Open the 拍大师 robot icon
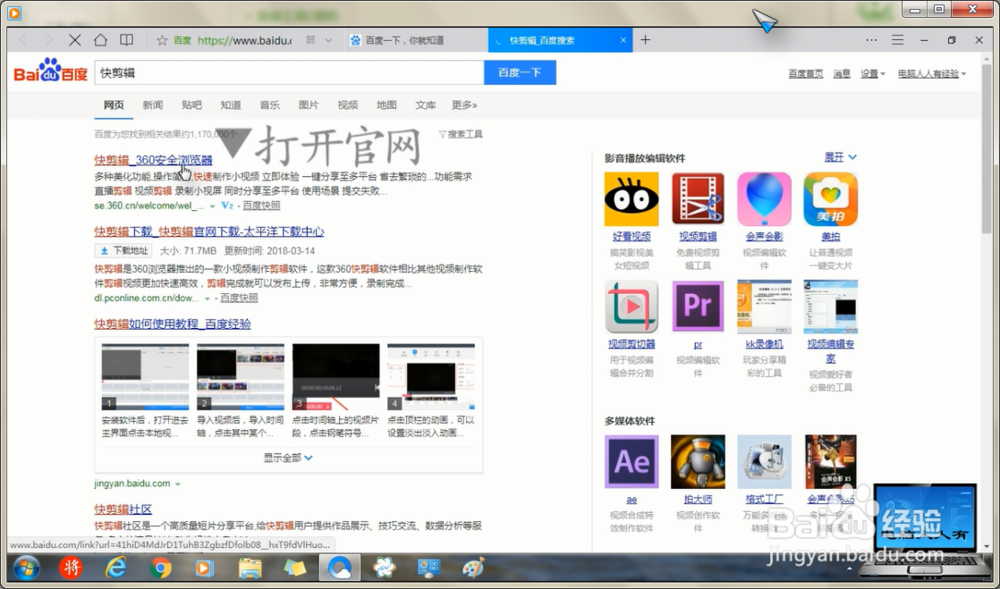 pos(698,462)
